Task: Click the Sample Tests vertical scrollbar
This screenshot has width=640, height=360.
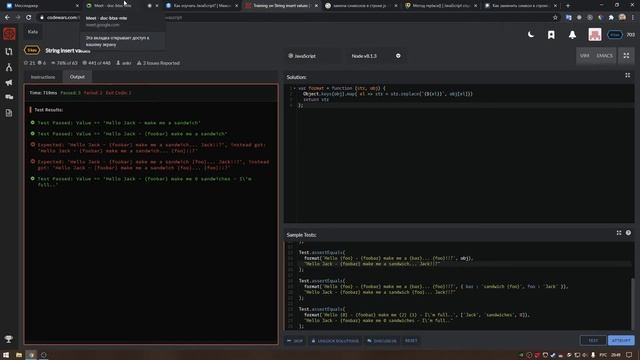Action: tap(633, 303)
